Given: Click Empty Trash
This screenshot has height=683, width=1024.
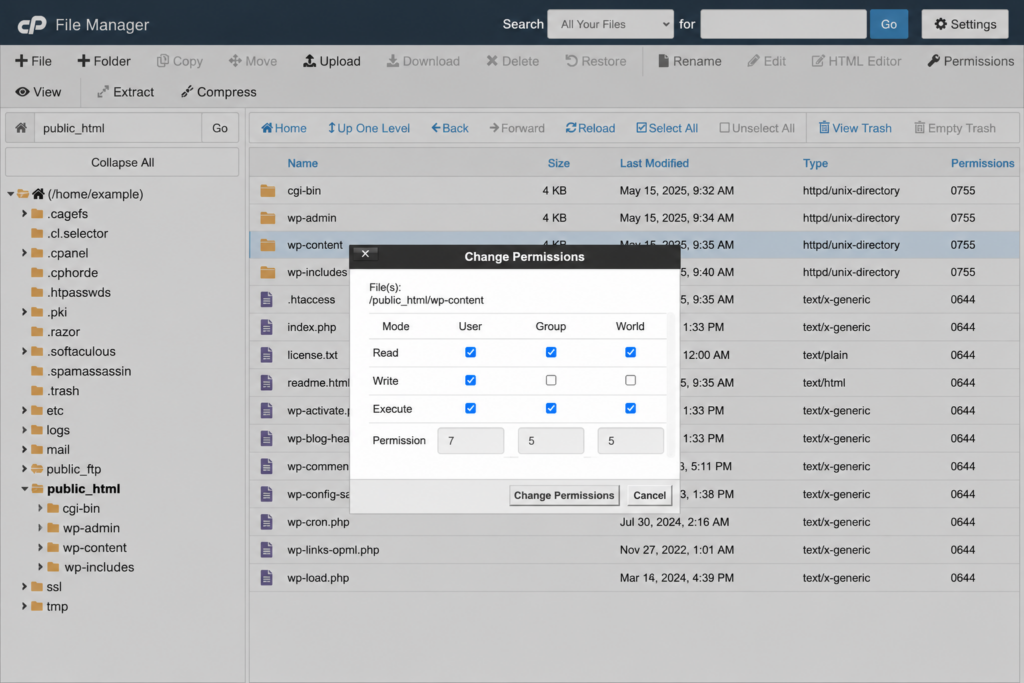Looking at the screenshot, I should 955,128.
